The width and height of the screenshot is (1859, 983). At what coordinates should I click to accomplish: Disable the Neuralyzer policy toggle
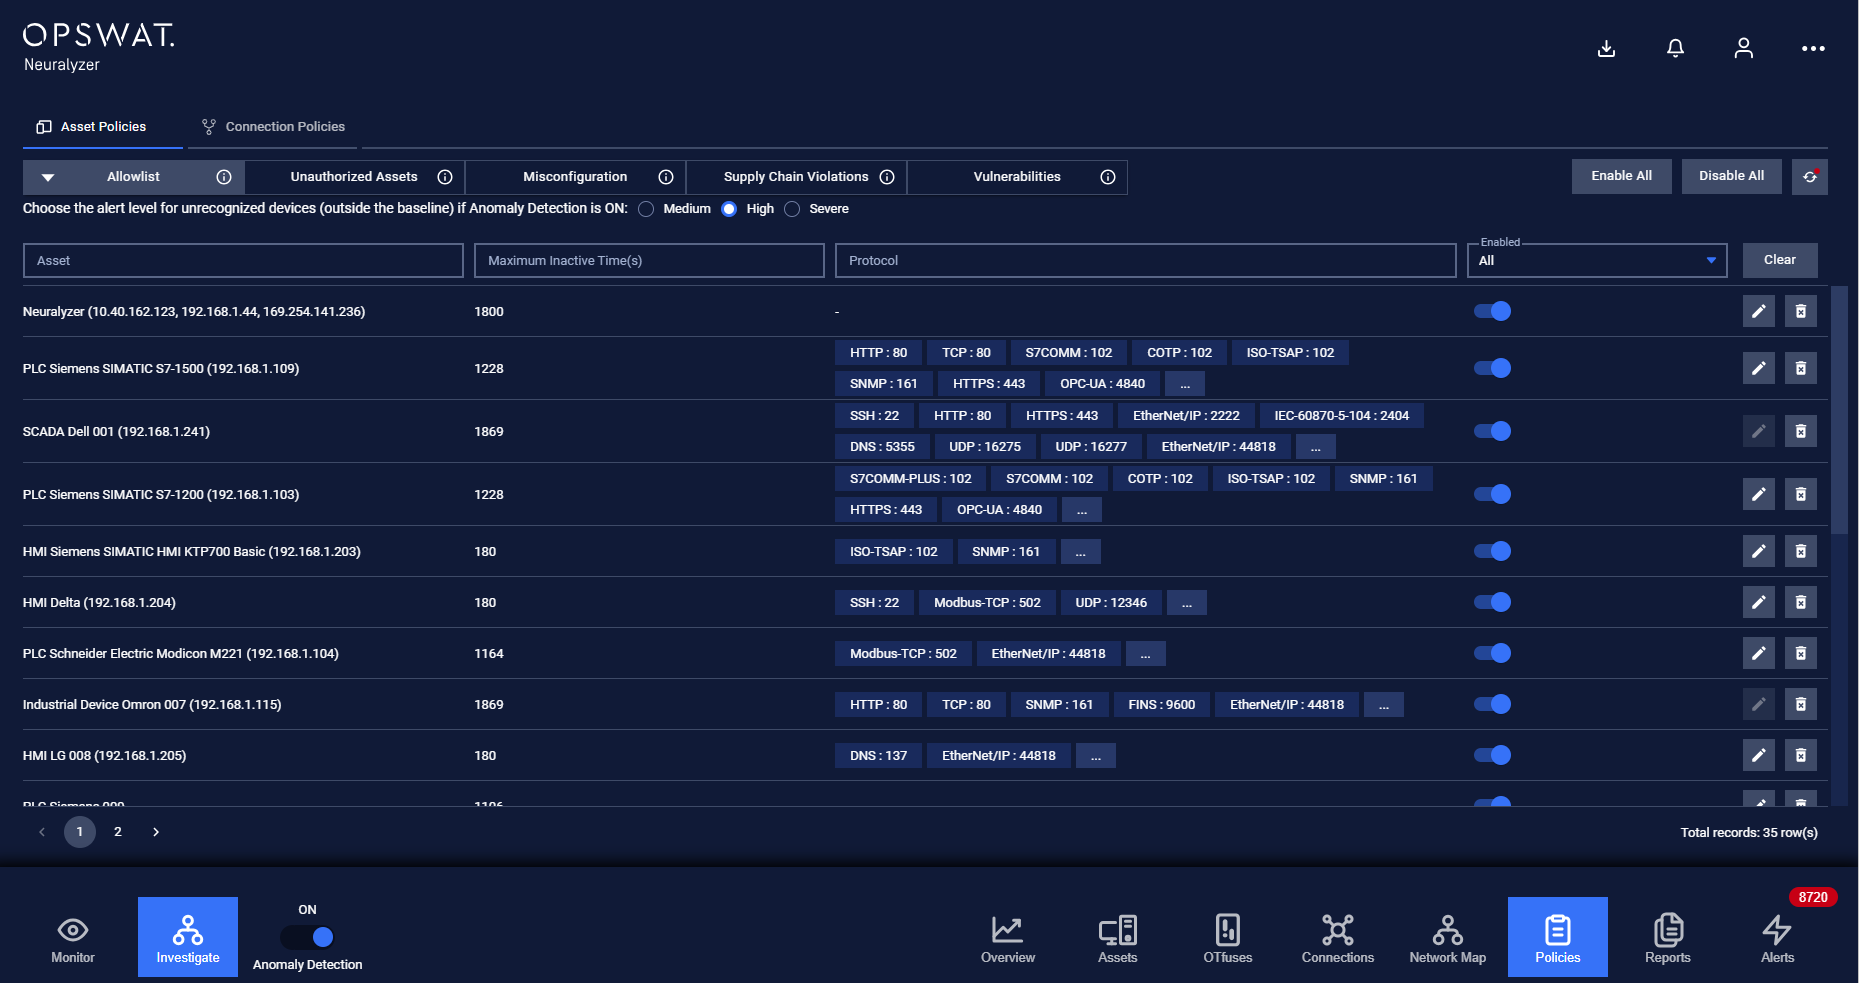pyautogui.click(x=1492, y=311)
